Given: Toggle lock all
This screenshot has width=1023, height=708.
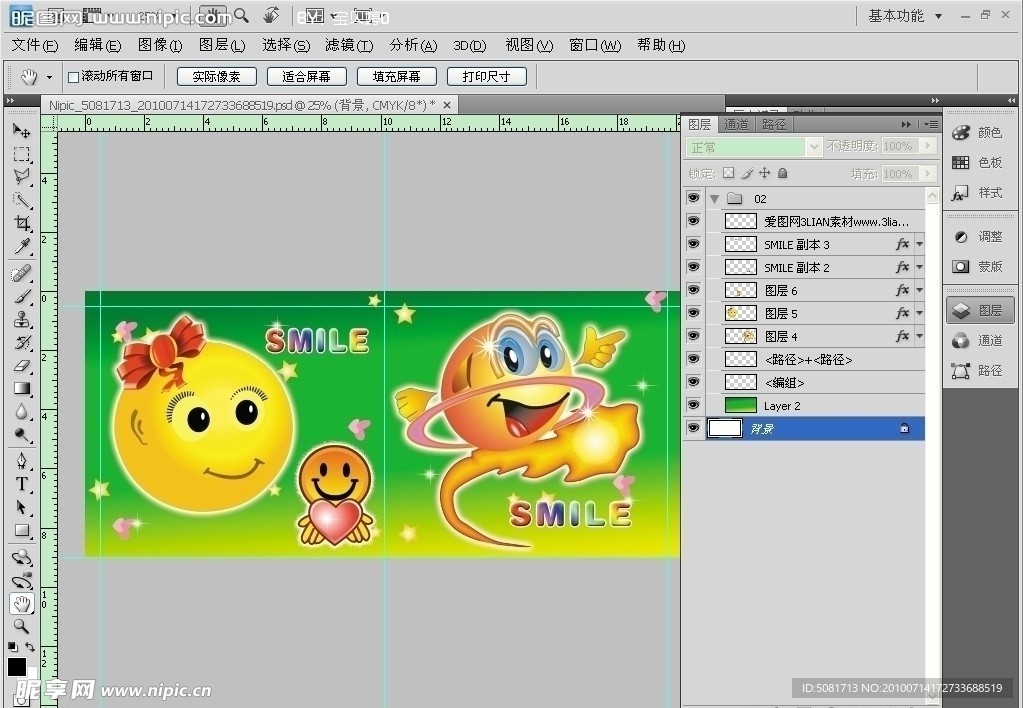Looking at the screenshot, I should [782, 173].
